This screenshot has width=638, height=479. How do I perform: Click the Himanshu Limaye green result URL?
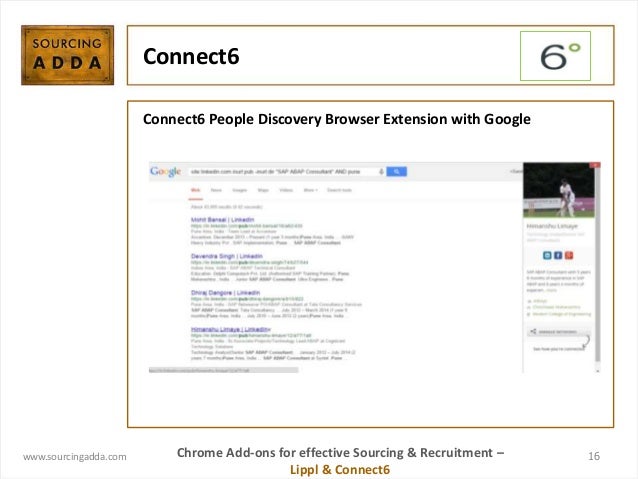tap(251, 335)
